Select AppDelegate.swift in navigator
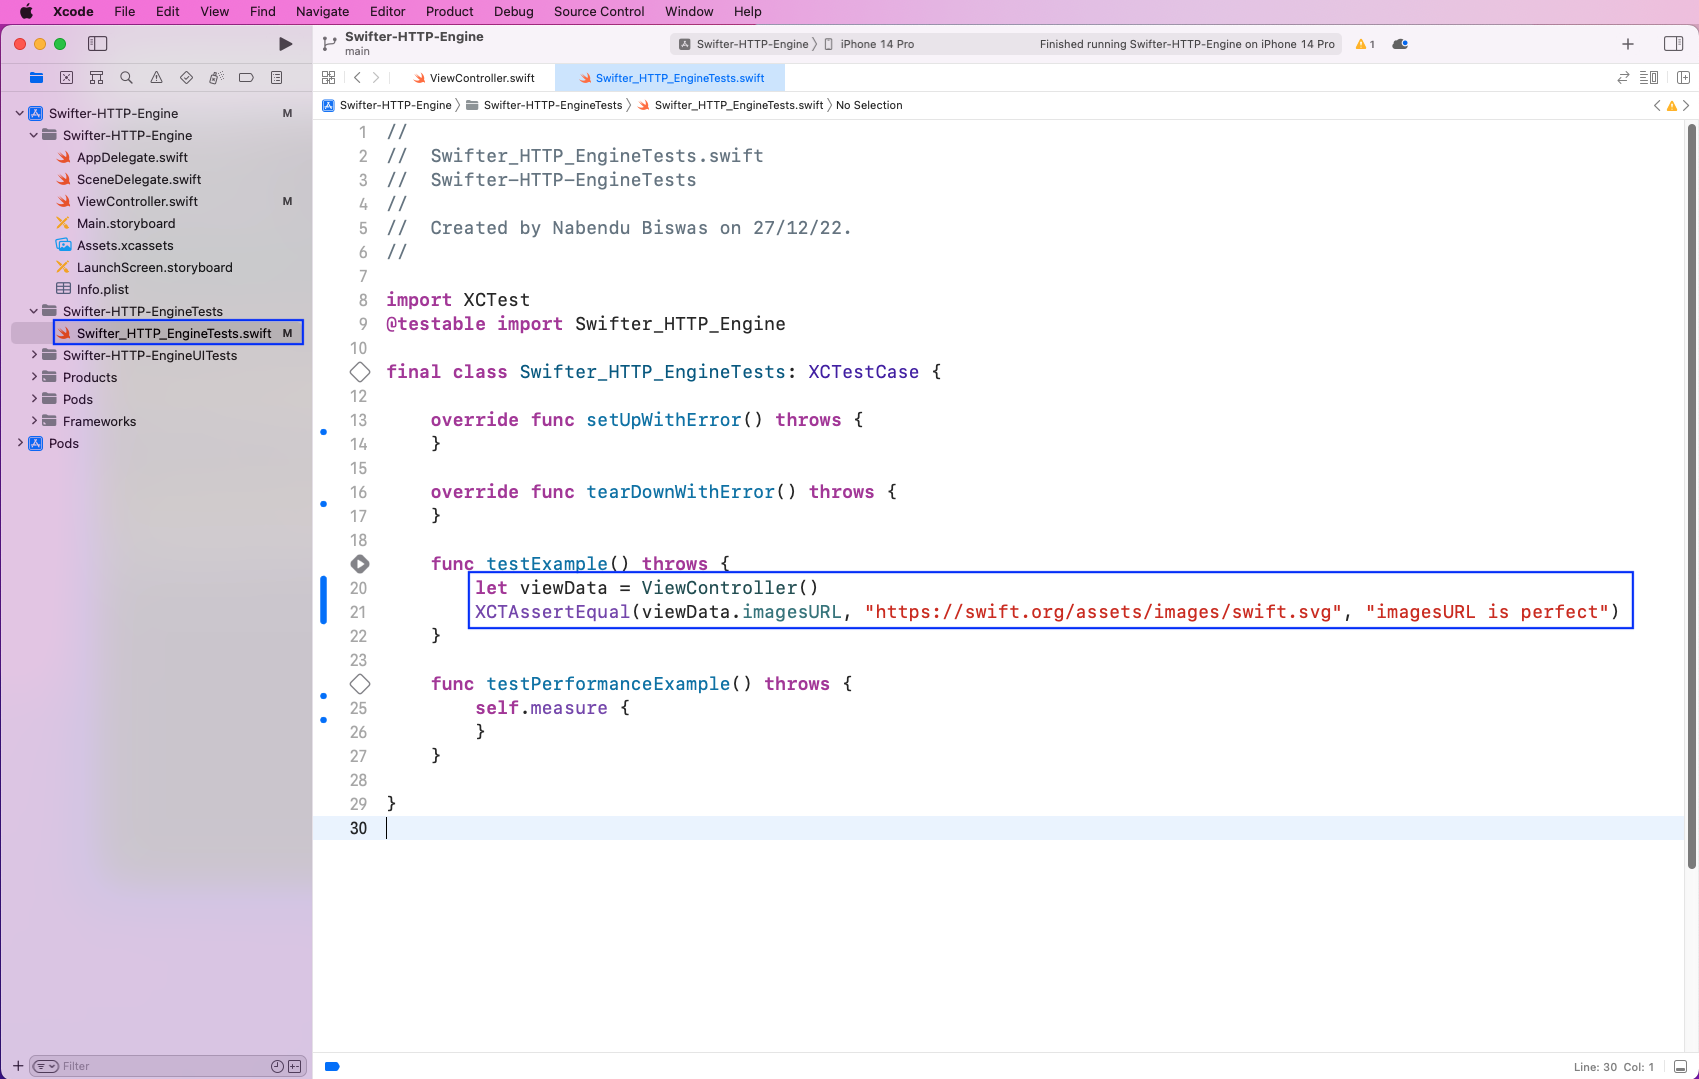 tap(132, 157)
